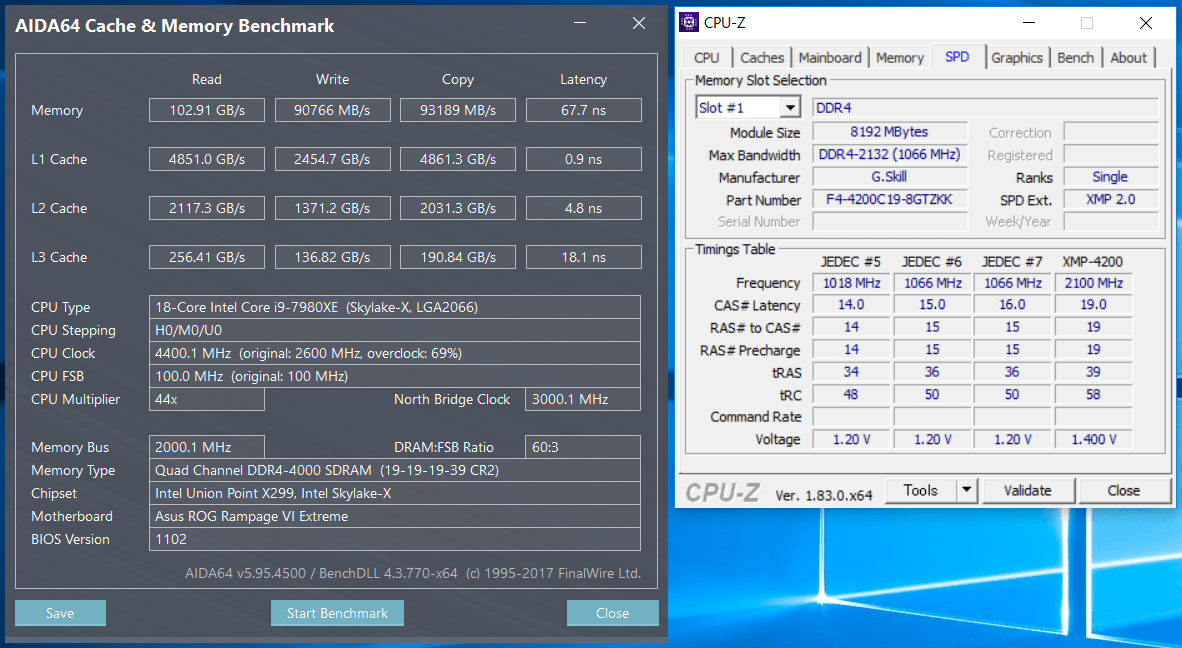
Task: Select the SPD tab
Action: (x=957, y=57)
